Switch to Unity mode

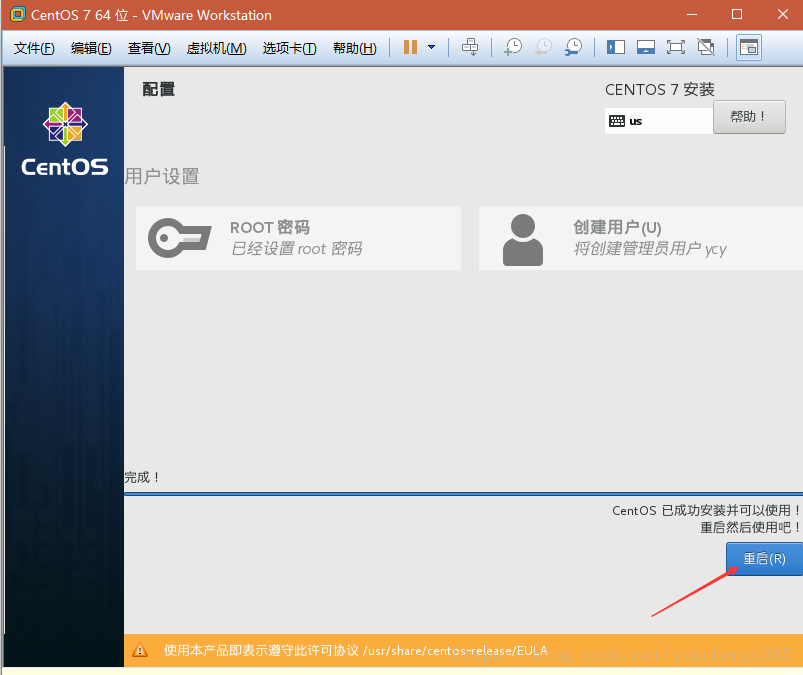coord(706,48)
